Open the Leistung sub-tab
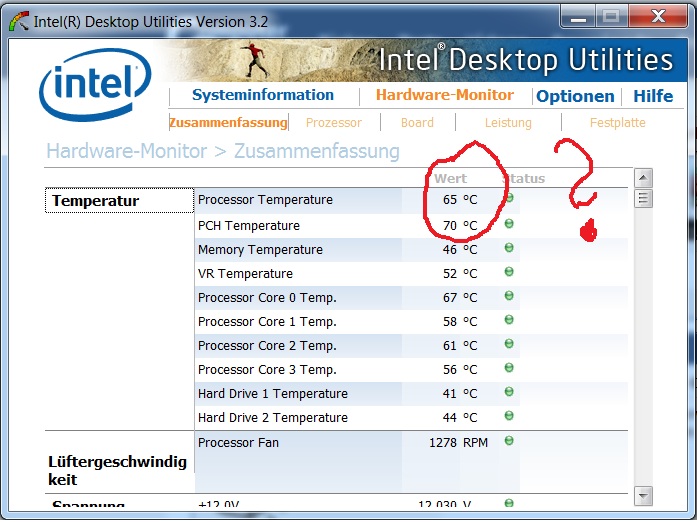697x522 pixels. [508, 123]
